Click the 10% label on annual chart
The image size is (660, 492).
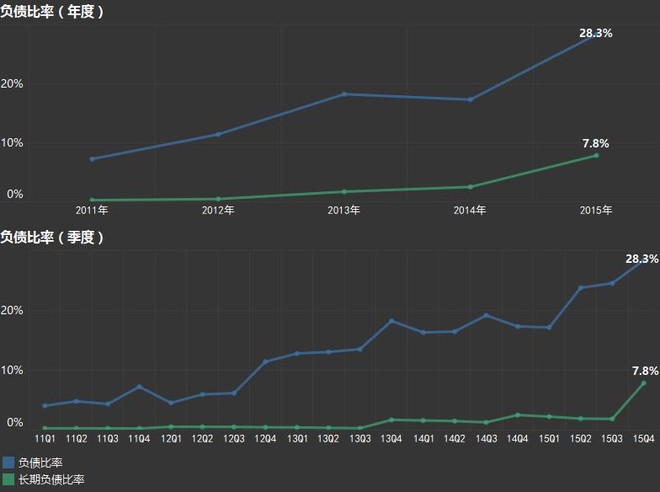[12, 143]
